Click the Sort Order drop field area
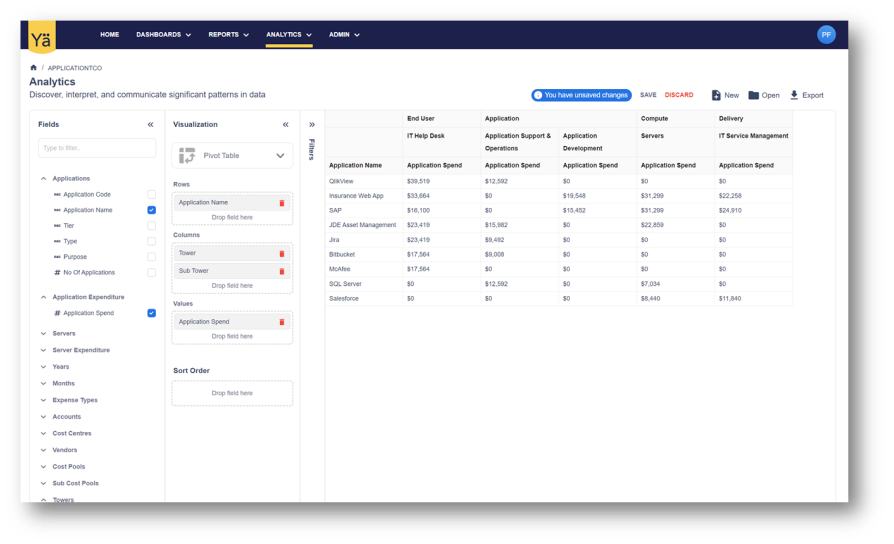The image size is (894, 544). pos(232,393)
